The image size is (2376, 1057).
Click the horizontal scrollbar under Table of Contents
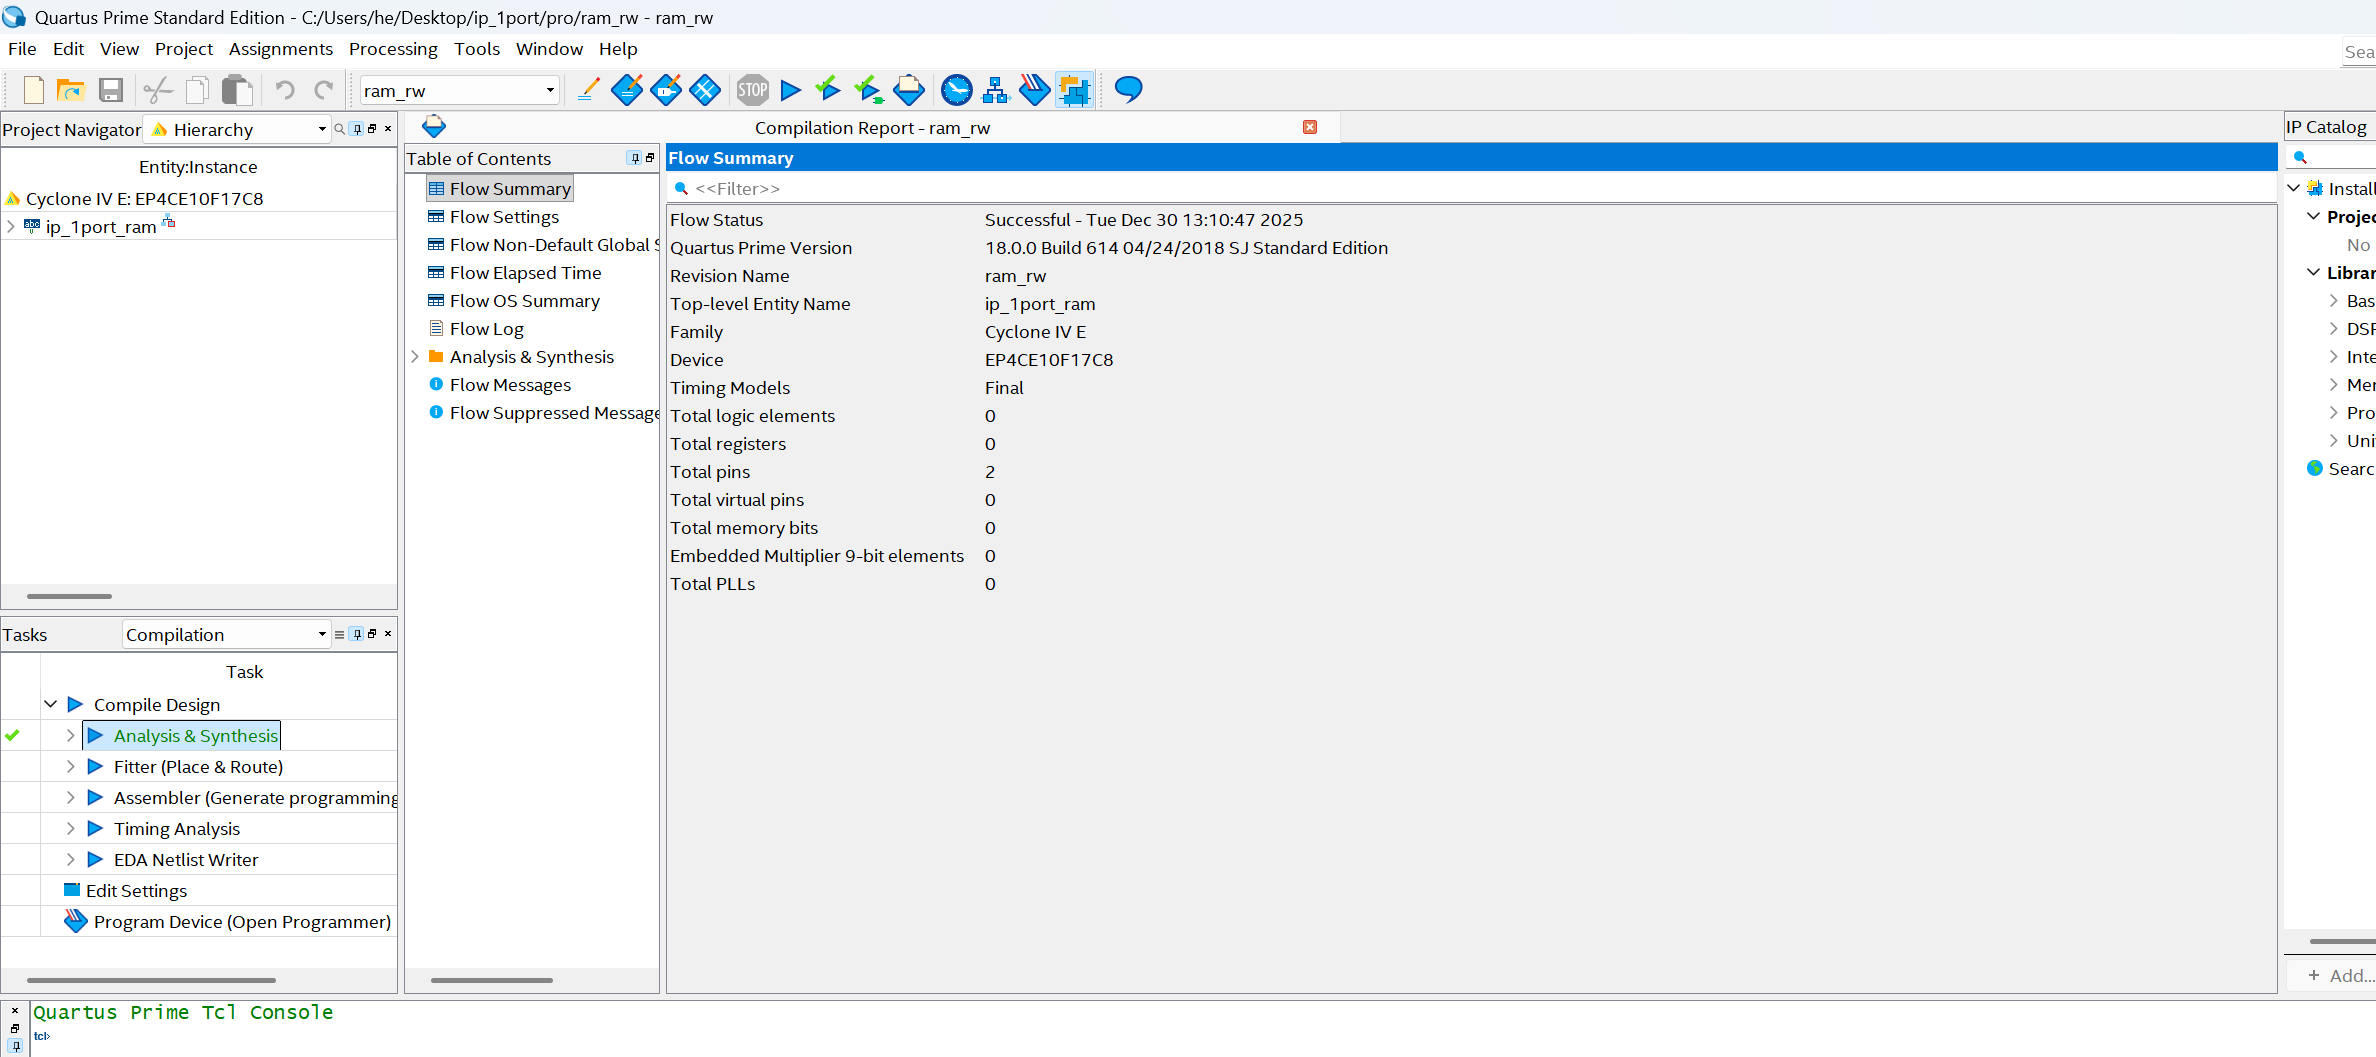[491, 980]
